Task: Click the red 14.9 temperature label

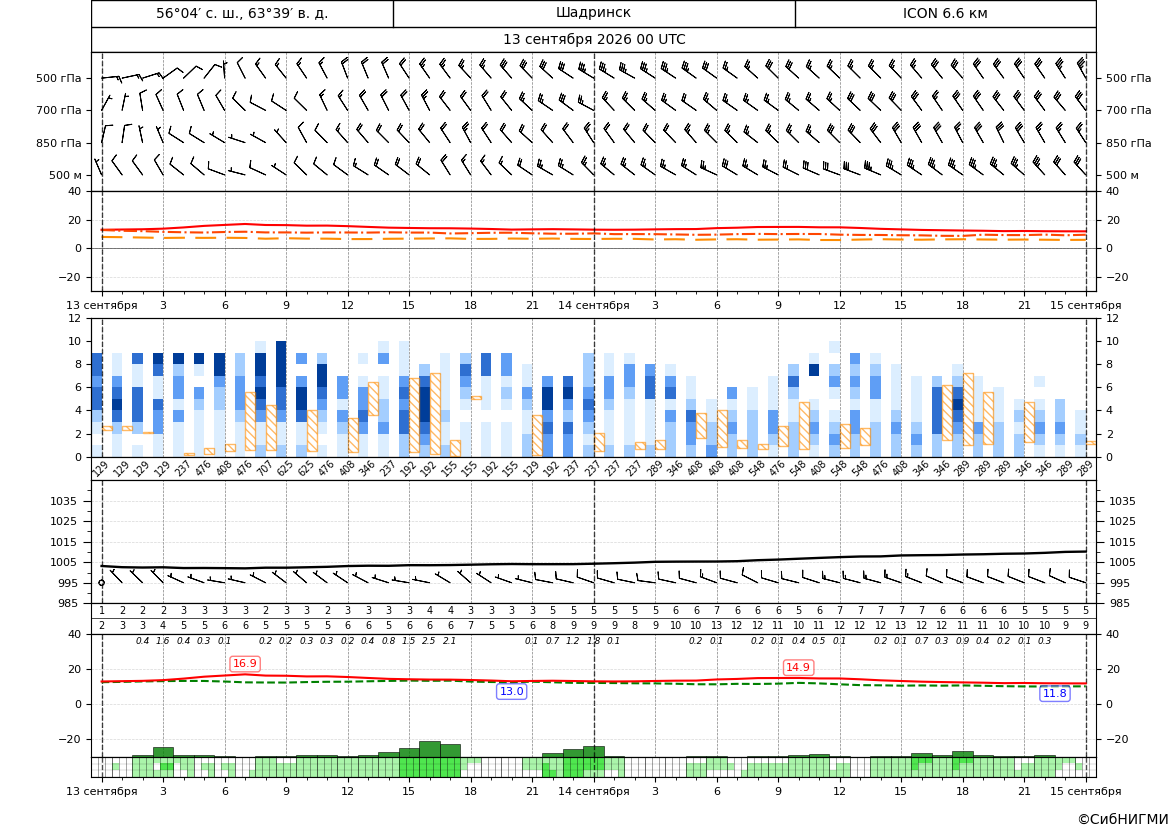Action: click(x=798, y=667)
